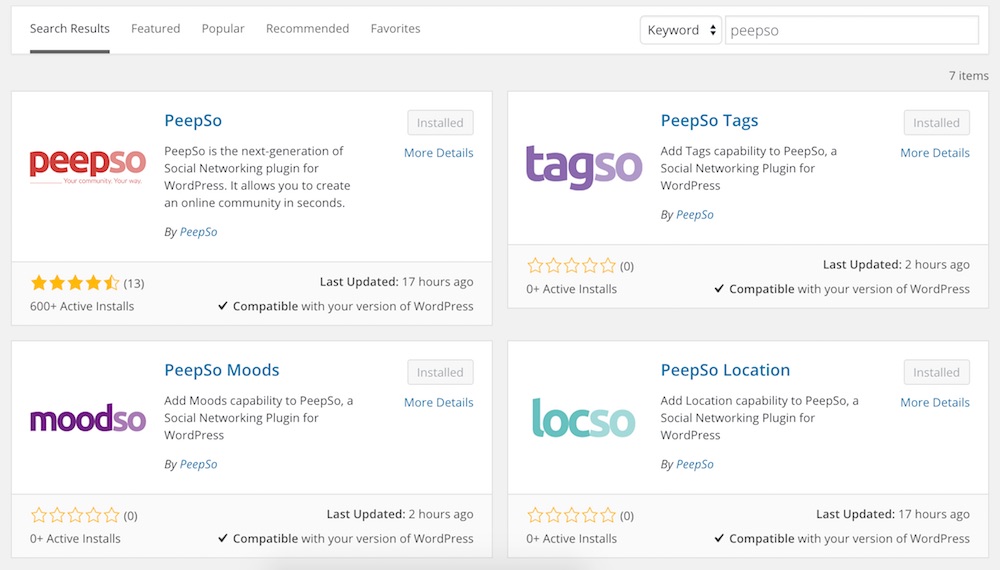Click the empty star rating on PeepSo Location
Viewport: 1000px width, 570px height.
click(571, 515)
